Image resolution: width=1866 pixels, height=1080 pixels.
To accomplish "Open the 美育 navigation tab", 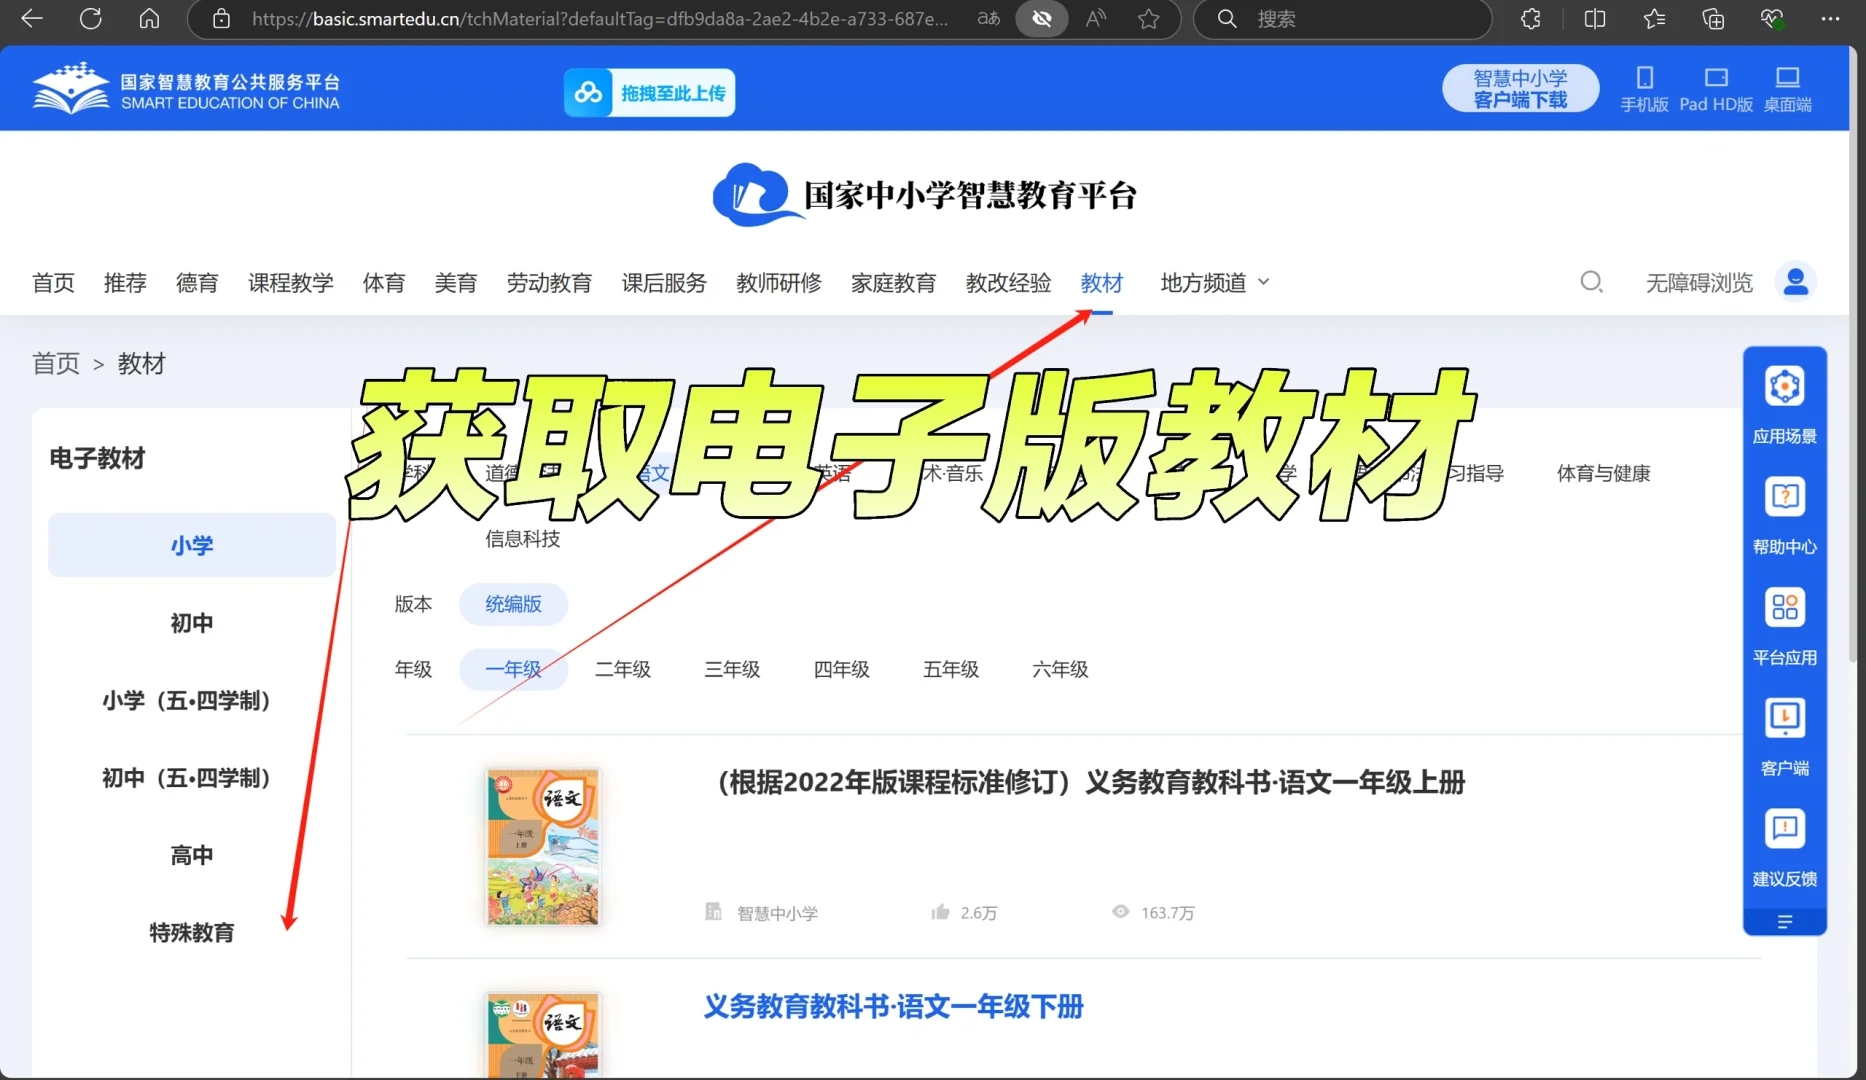I will (456, 283).
